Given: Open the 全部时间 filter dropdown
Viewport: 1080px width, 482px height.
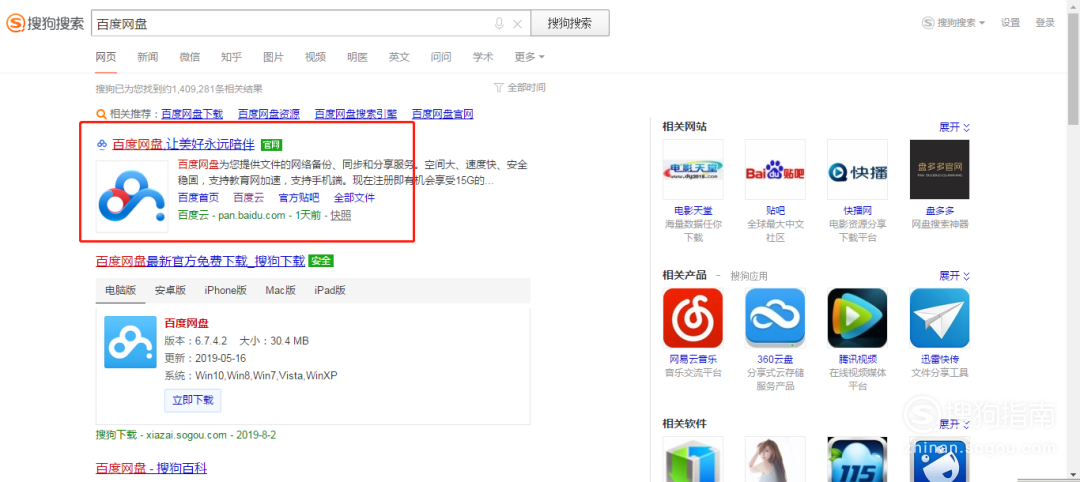Looking at the screenshot, I should 520,88.
